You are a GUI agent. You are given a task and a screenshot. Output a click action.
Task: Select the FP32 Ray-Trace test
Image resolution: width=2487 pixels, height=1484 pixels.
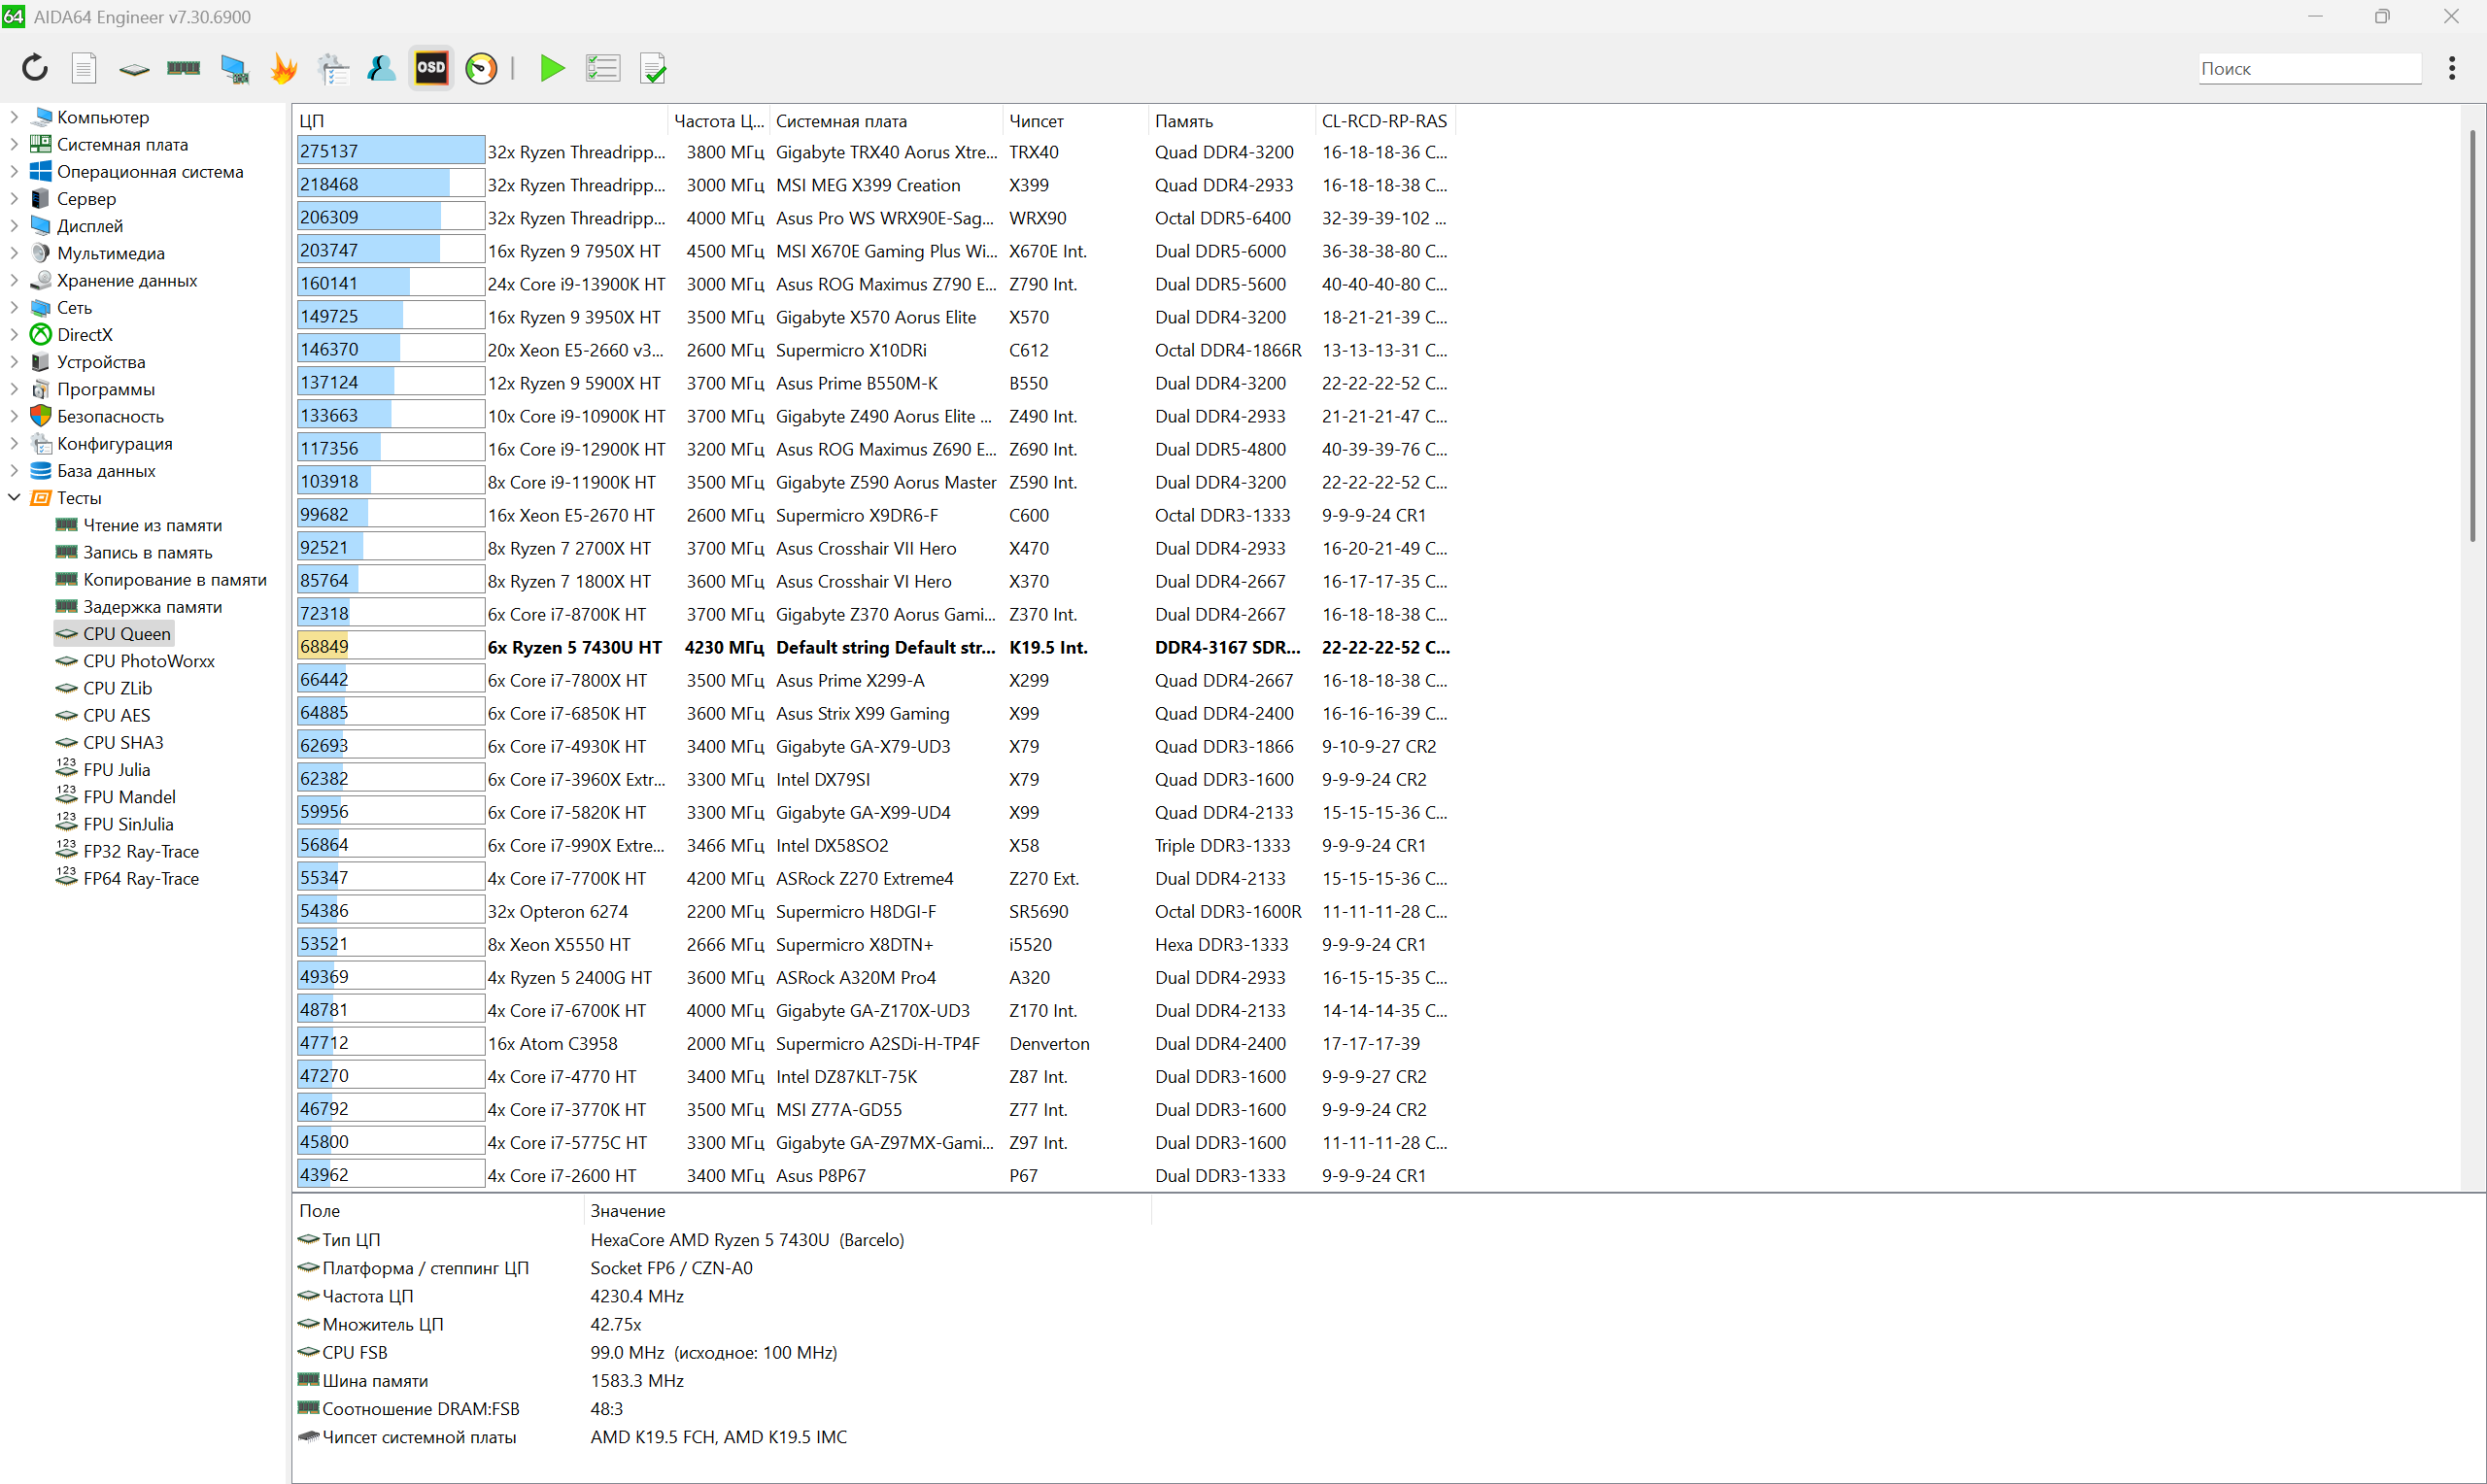141,851
